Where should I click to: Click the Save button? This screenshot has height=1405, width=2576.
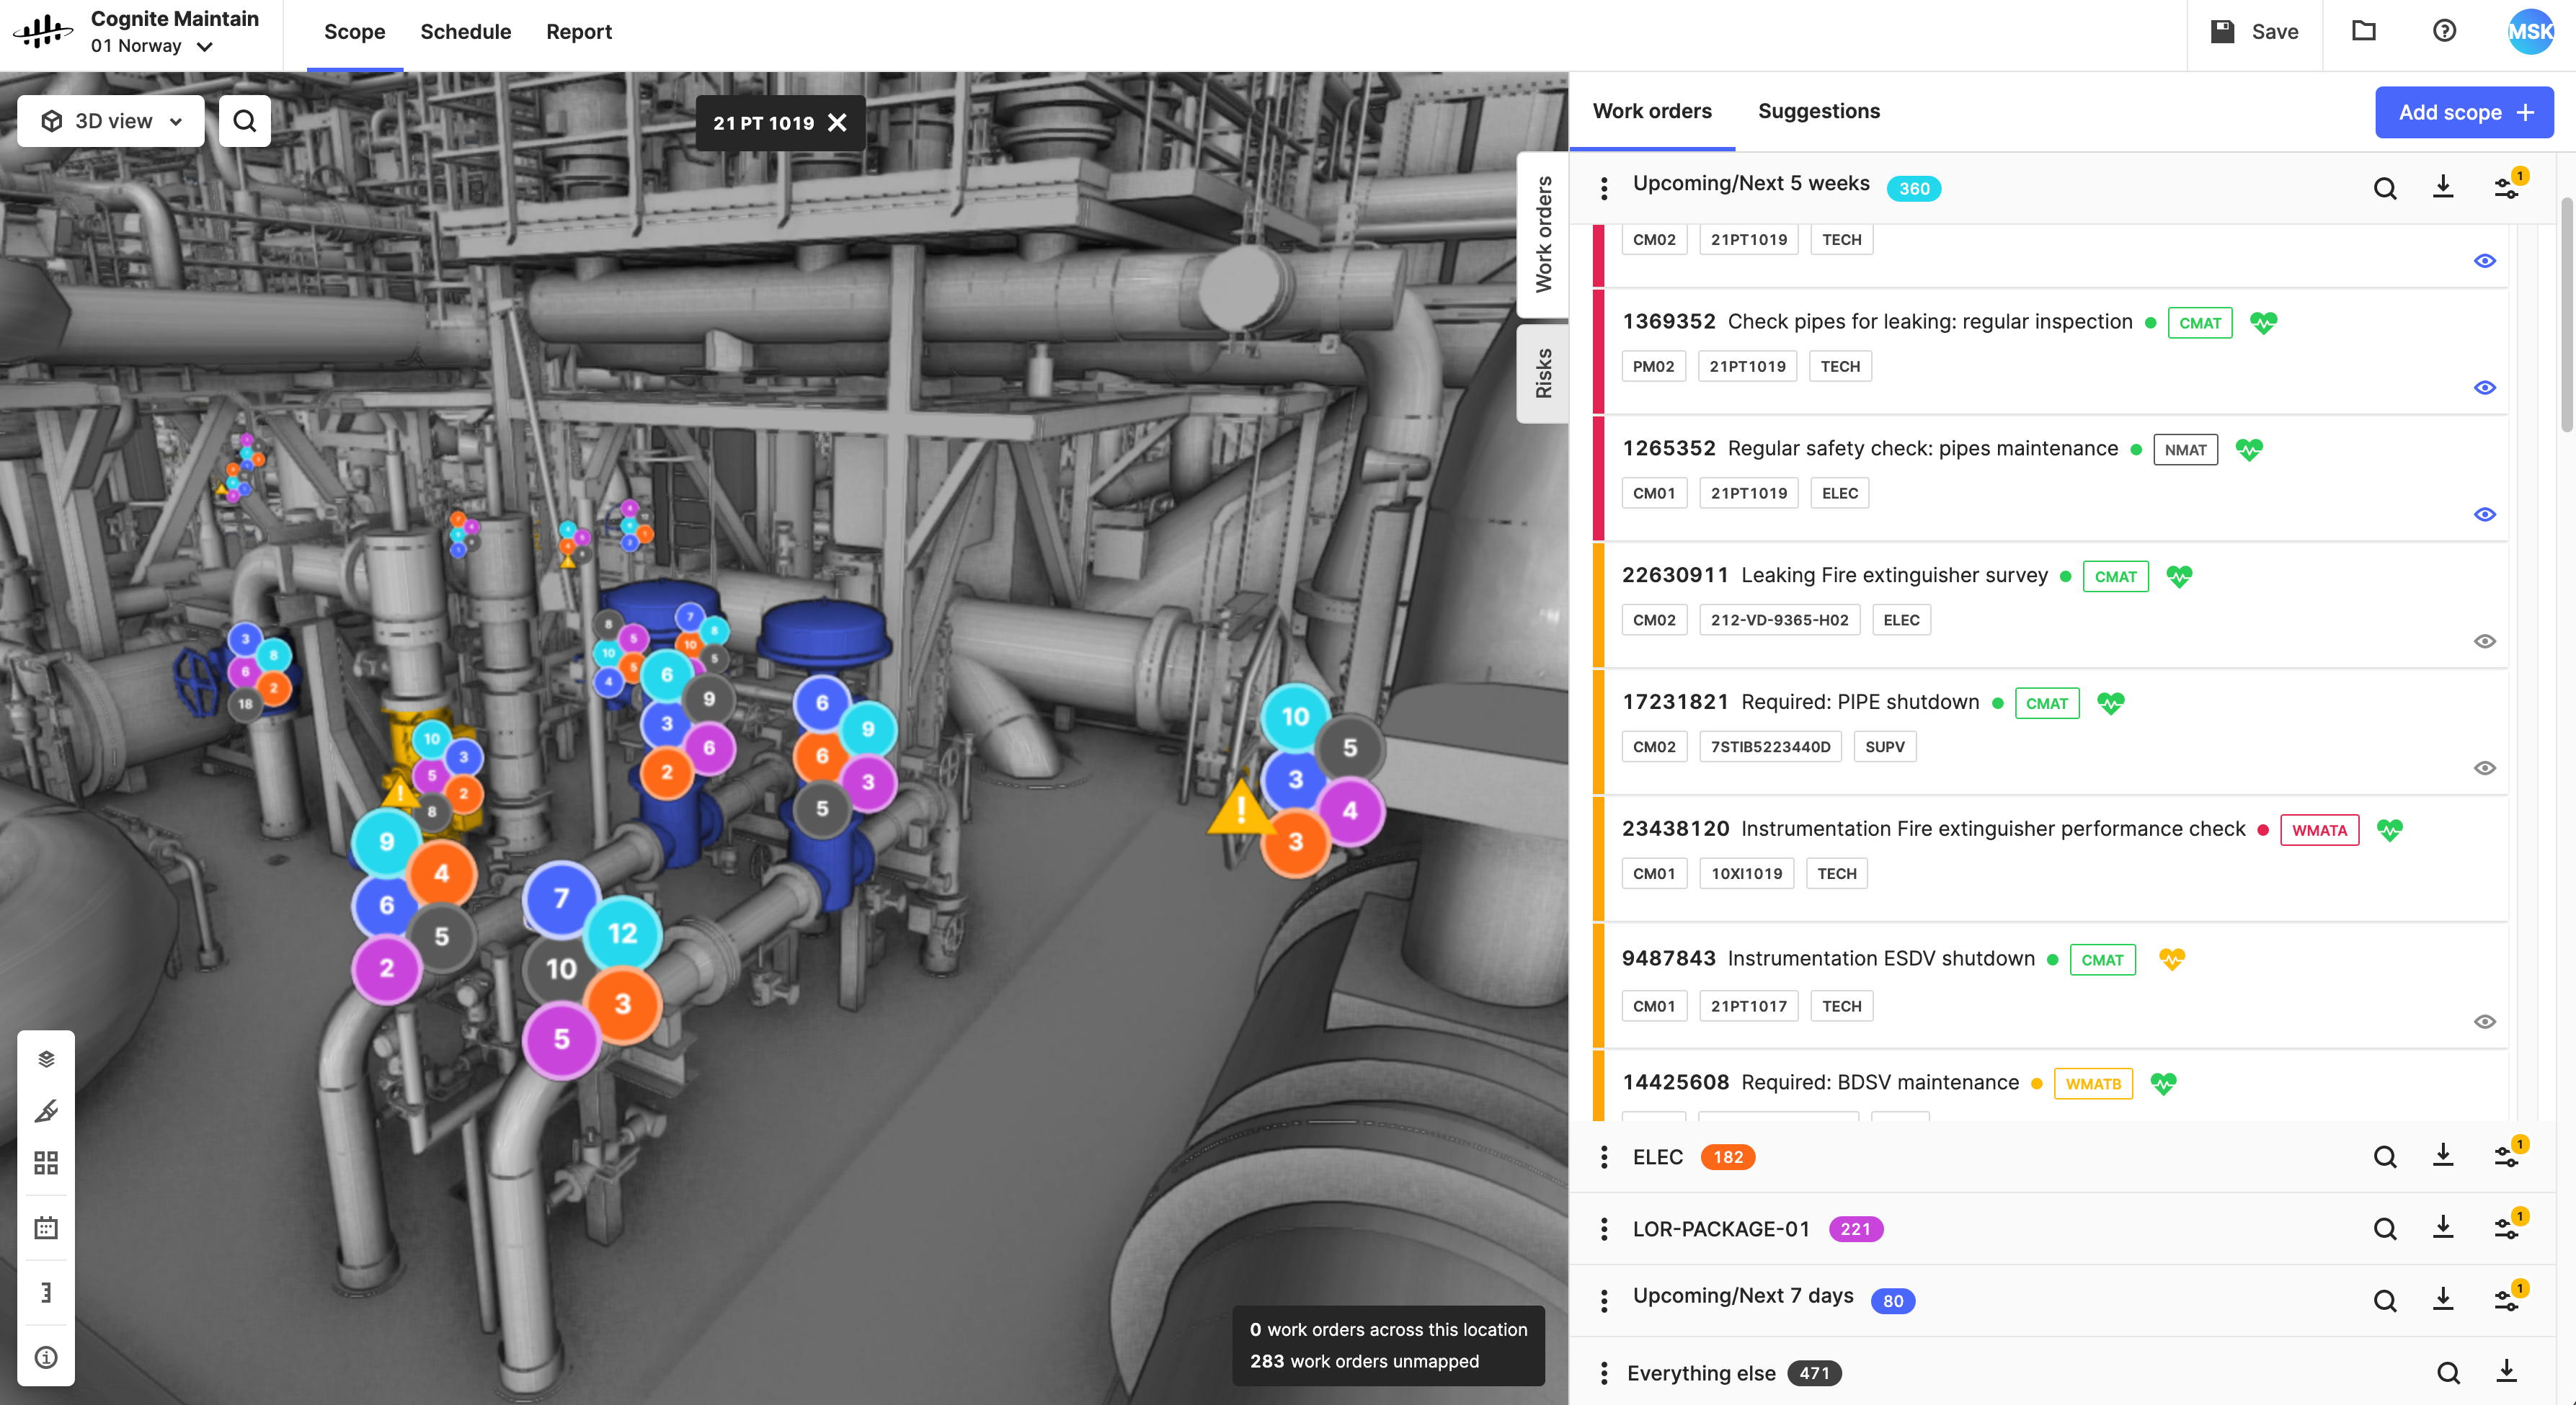(2254, 32)
